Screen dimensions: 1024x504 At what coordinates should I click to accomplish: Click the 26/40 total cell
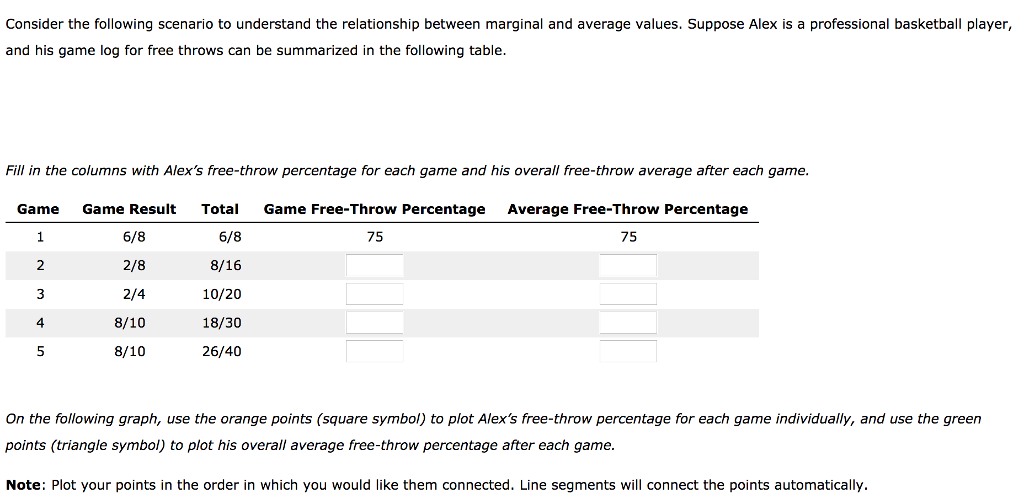click(222, 352)
